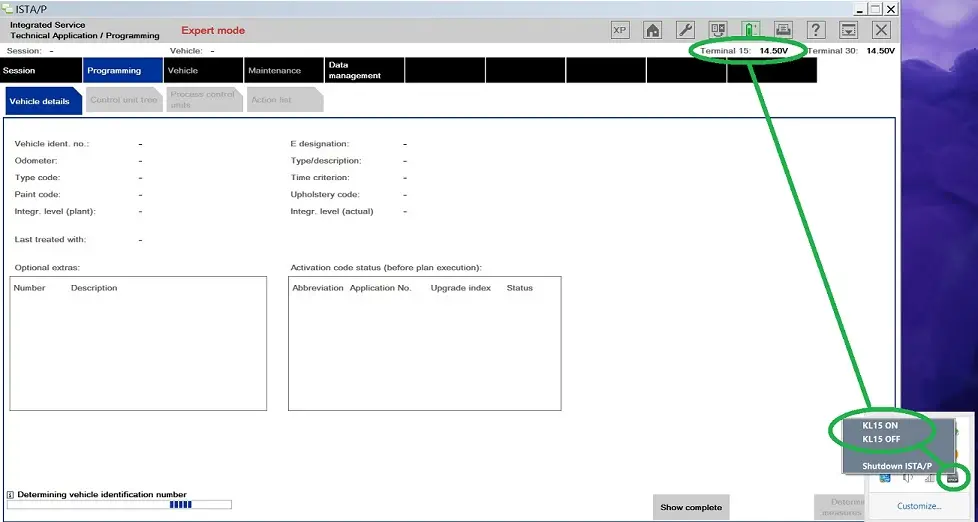
Task: Choose Shutdown ISTA/P from tray menu
Action: click(896, 466)
